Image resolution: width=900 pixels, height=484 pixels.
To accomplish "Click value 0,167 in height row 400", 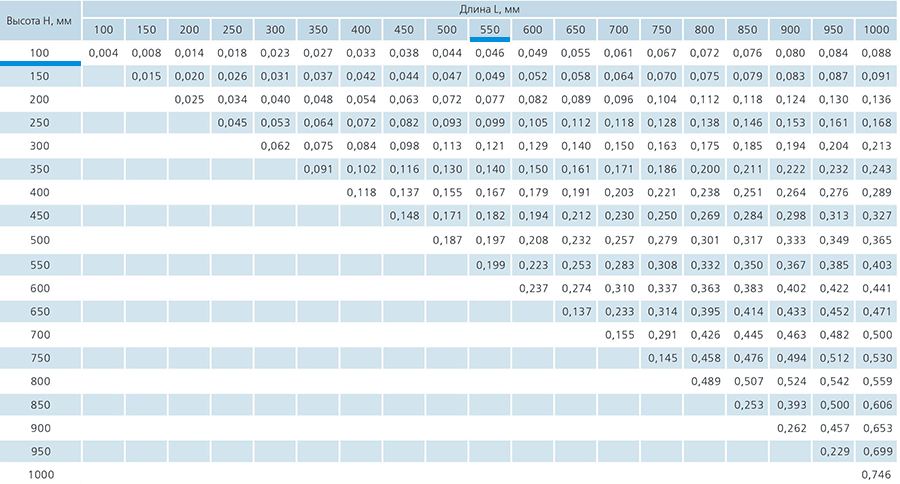I will 490,192.
